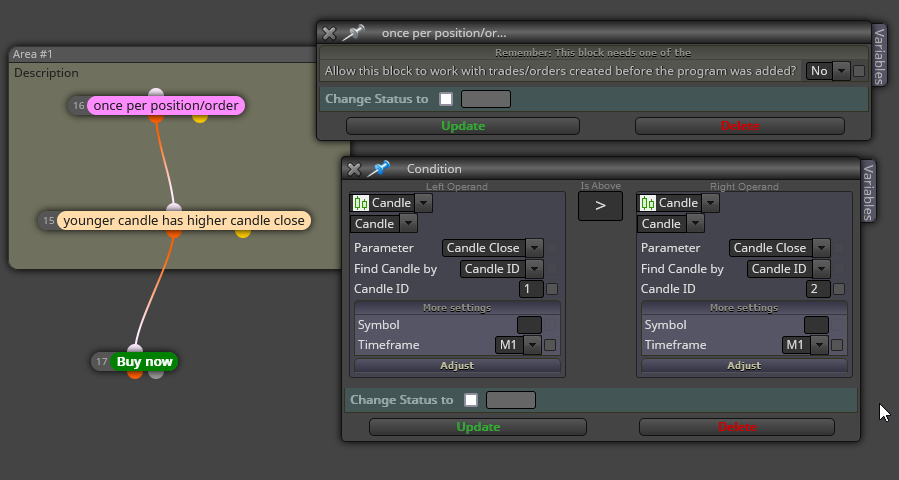Tick checkbox next to Left Operand Candle ID

(x=552, y=289)
